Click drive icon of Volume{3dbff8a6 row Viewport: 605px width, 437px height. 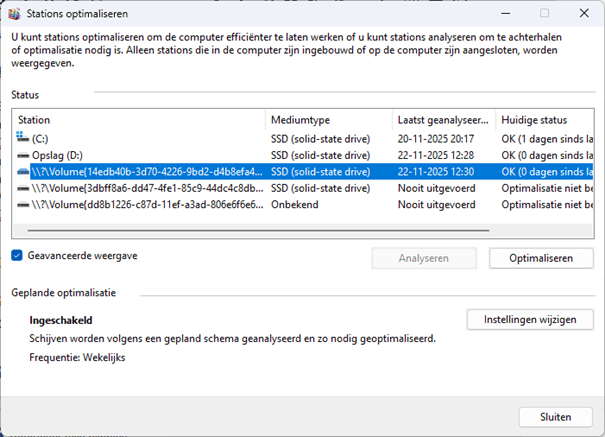[x=23, y=188]
